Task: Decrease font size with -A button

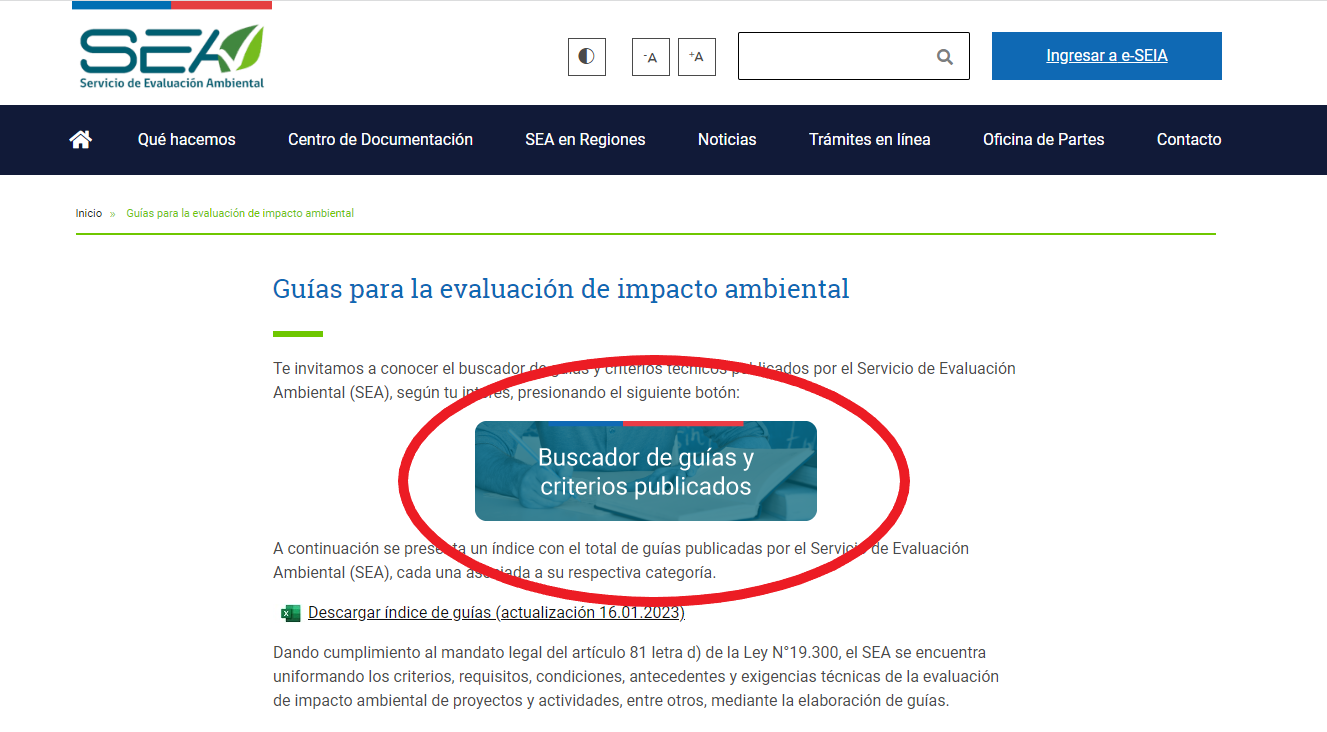Action: (651, 57)
